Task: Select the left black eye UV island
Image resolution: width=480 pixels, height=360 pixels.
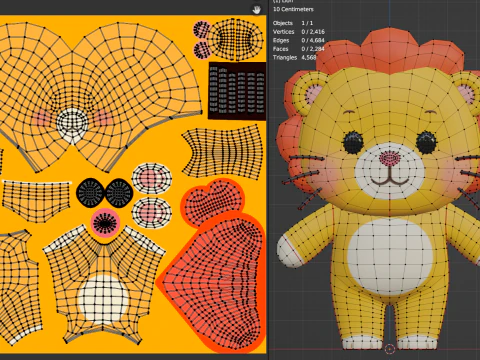Action: [x=90, y=193]
